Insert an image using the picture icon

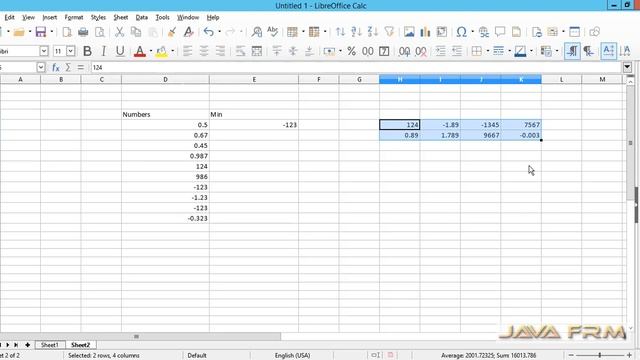pyautogui.click(x=409, y=32)
